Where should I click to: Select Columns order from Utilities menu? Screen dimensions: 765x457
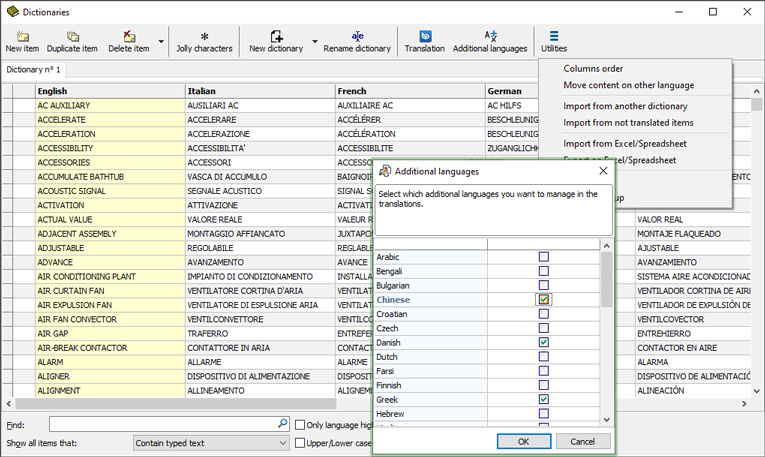(x=593, y=69)
